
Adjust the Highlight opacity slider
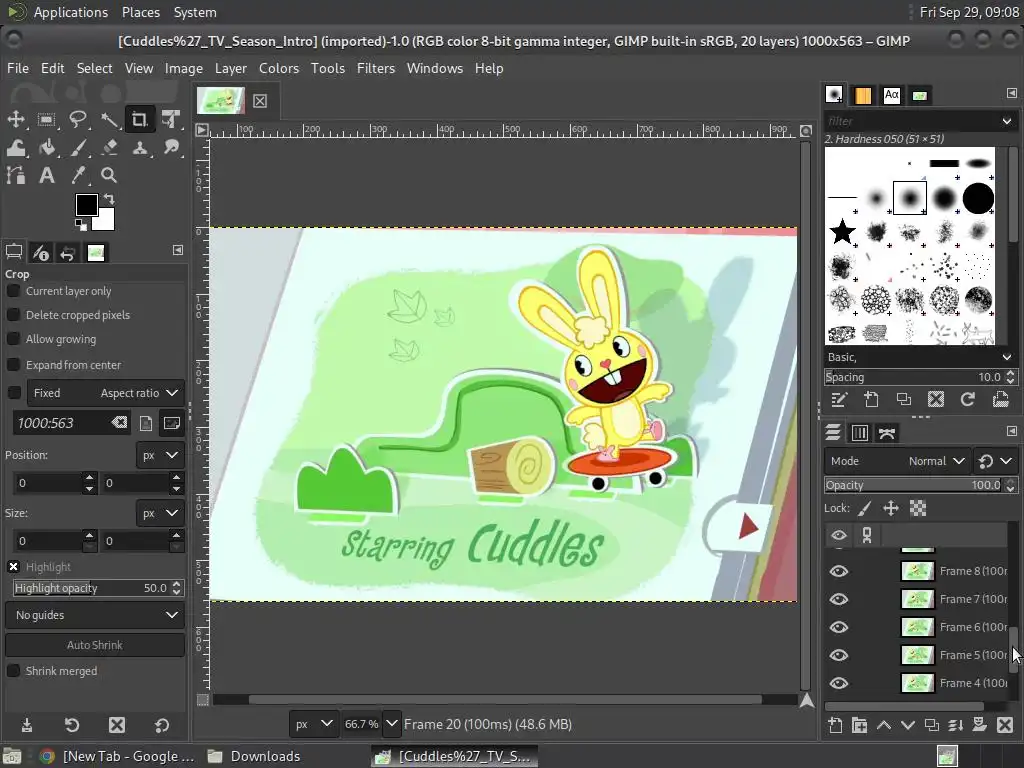tap(90, 588)
